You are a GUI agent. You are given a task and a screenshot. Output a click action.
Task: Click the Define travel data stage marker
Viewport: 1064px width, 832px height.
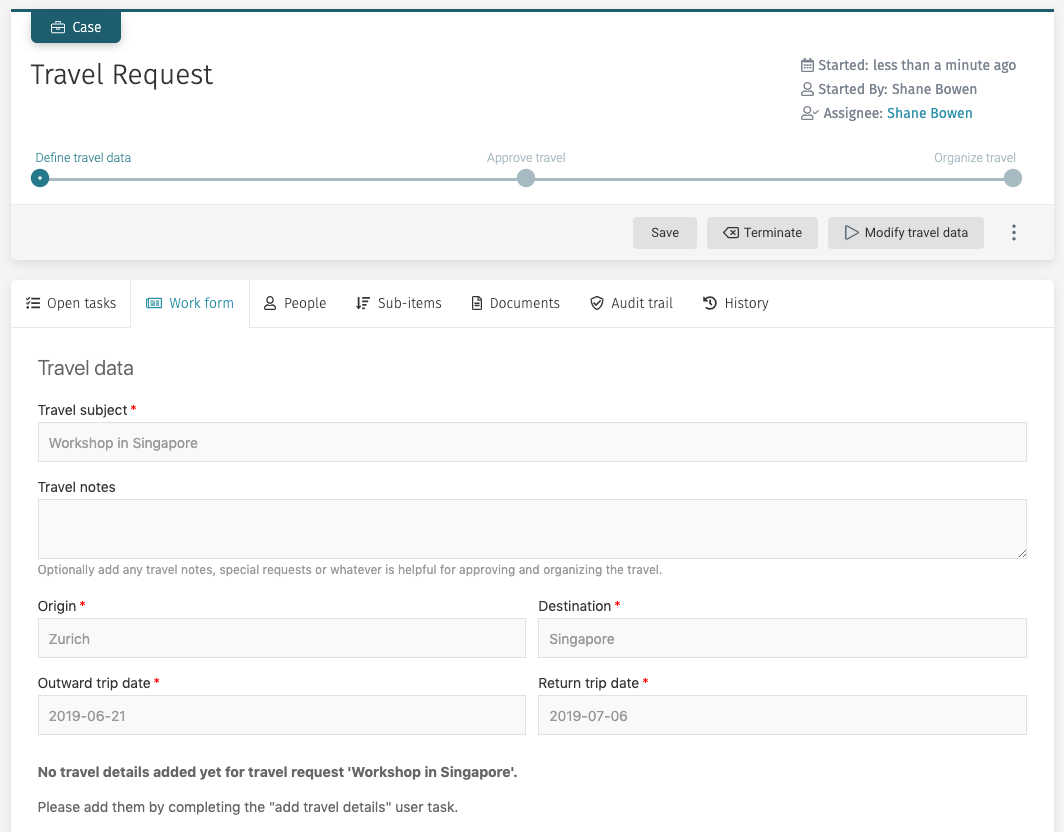click(x=40, y=178)
